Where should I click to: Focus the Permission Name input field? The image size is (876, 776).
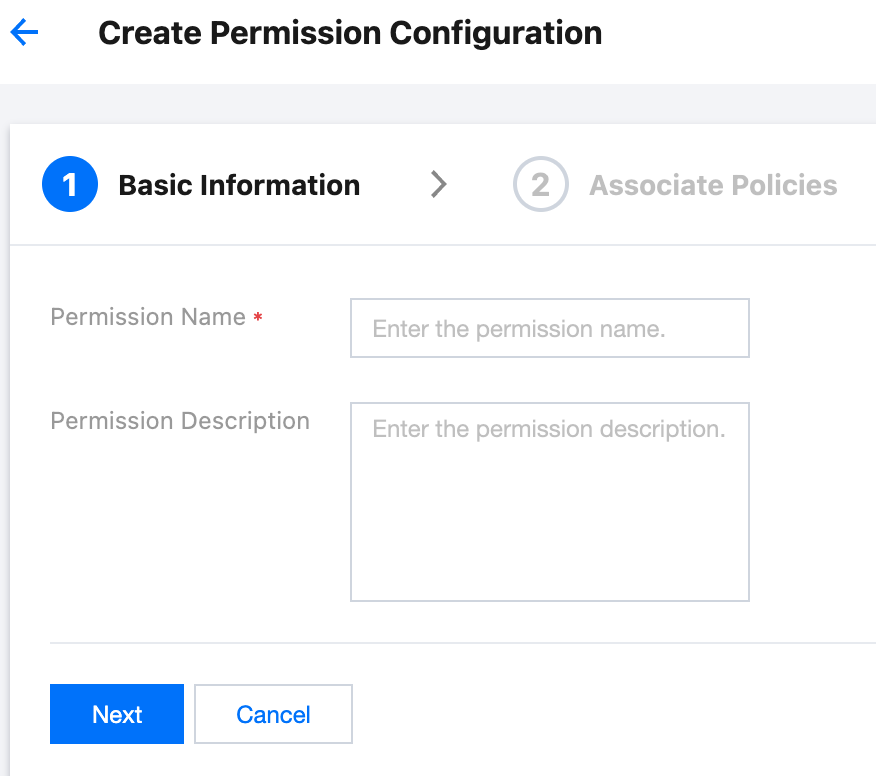tap(549, 328)
